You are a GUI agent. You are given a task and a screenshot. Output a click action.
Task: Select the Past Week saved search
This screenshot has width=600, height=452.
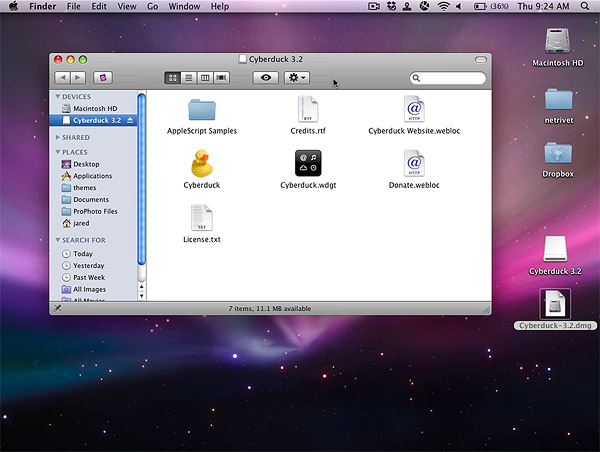(x=93, y=277)
